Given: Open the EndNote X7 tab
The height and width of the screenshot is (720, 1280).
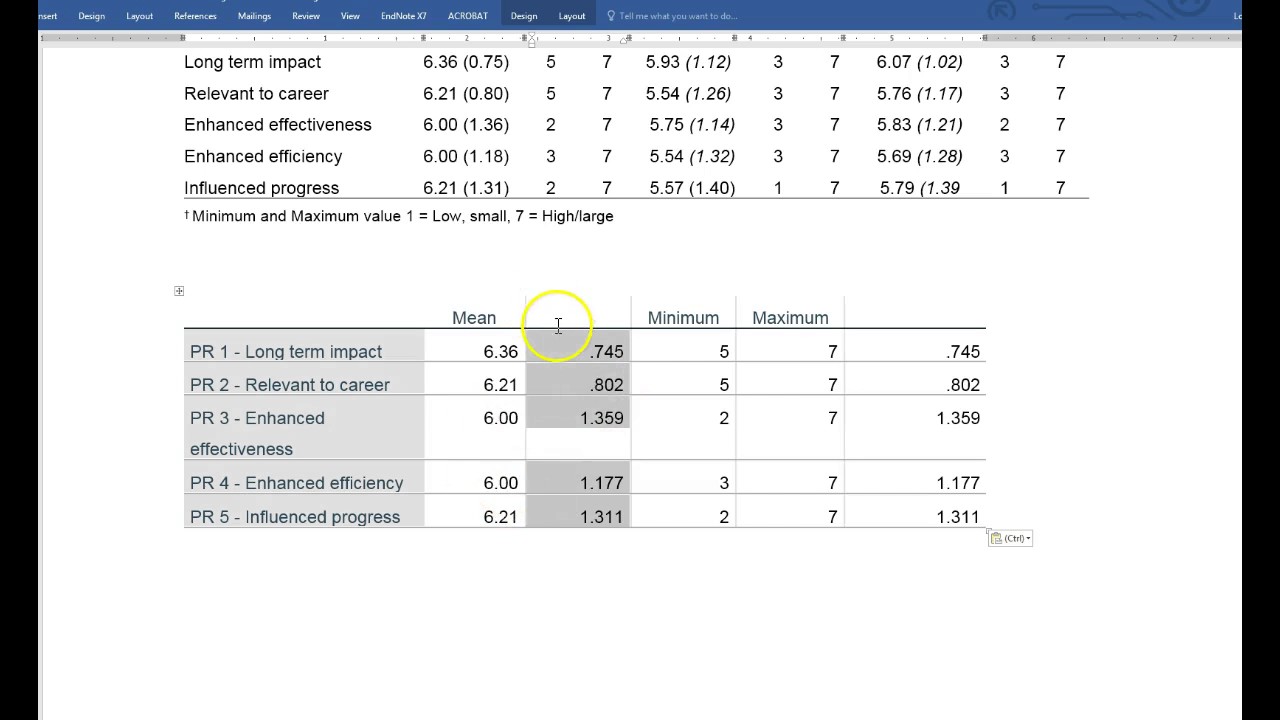Looking at the screenshot, I should click(x=404, y=16).
